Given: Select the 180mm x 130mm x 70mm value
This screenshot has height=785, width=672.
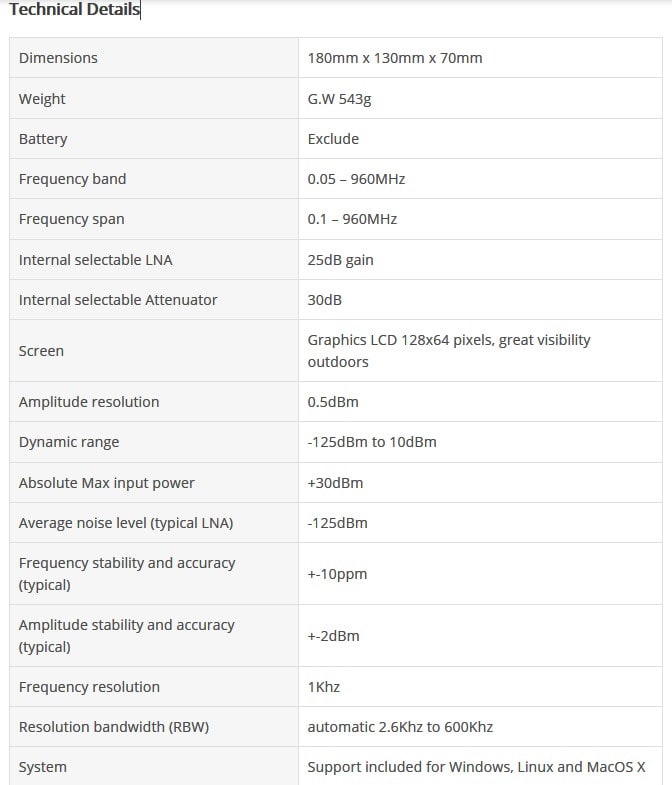Looking at the screenshot, I should pyautogui.click(x=395, y=58).
